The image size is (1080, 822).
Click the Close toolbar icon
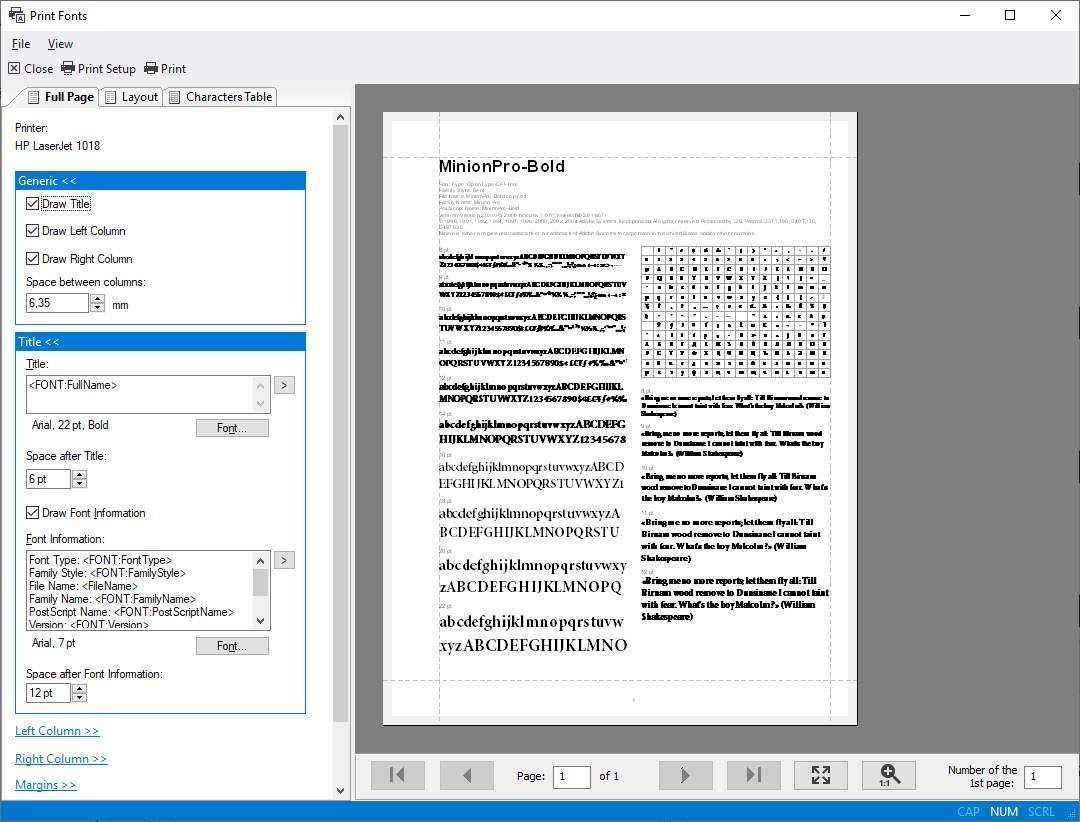coord(30,68)
